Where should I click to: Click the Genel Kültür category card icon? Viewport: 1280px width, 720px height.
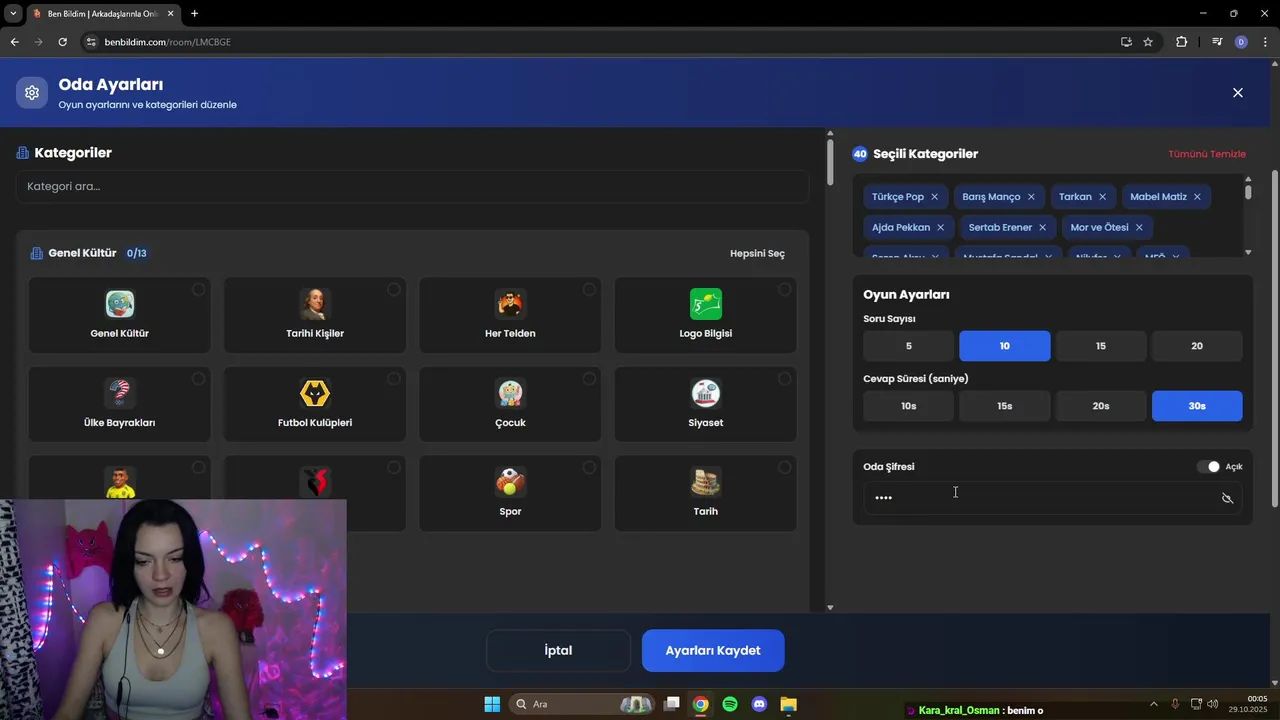(x=120, y=304)
